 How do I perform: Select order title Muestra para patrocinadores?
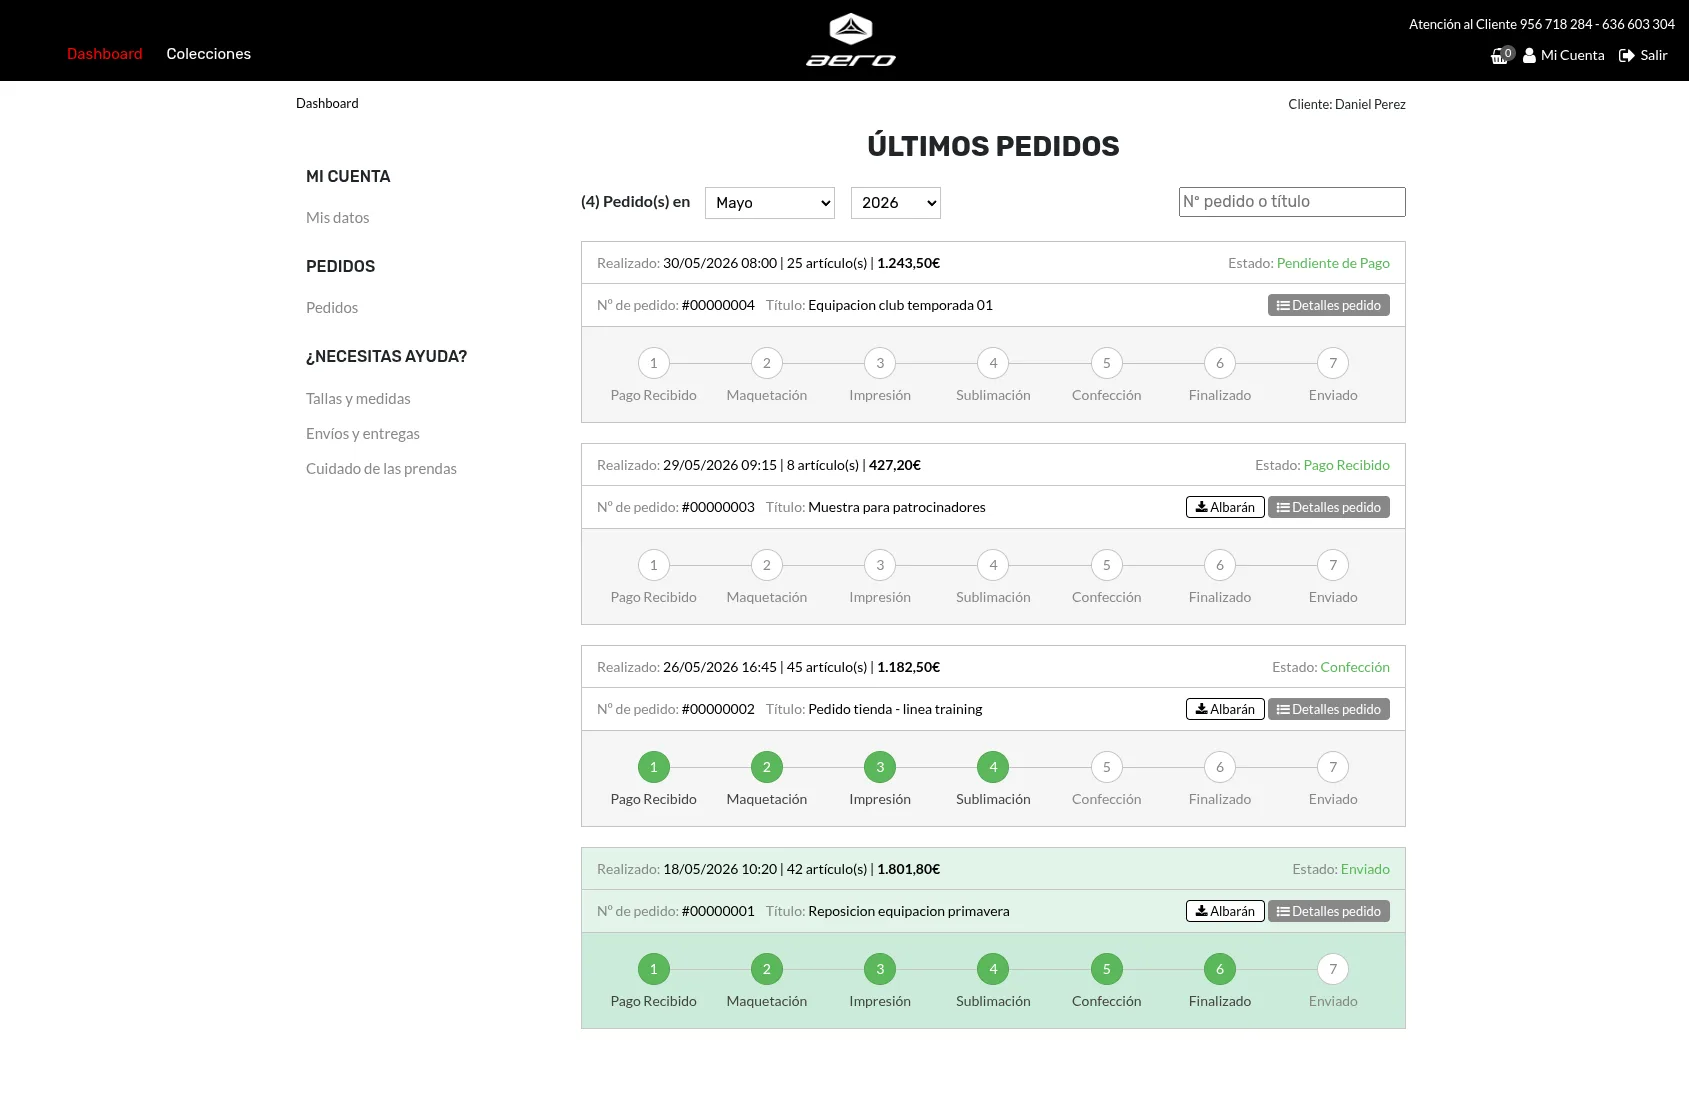click(897, 507)
